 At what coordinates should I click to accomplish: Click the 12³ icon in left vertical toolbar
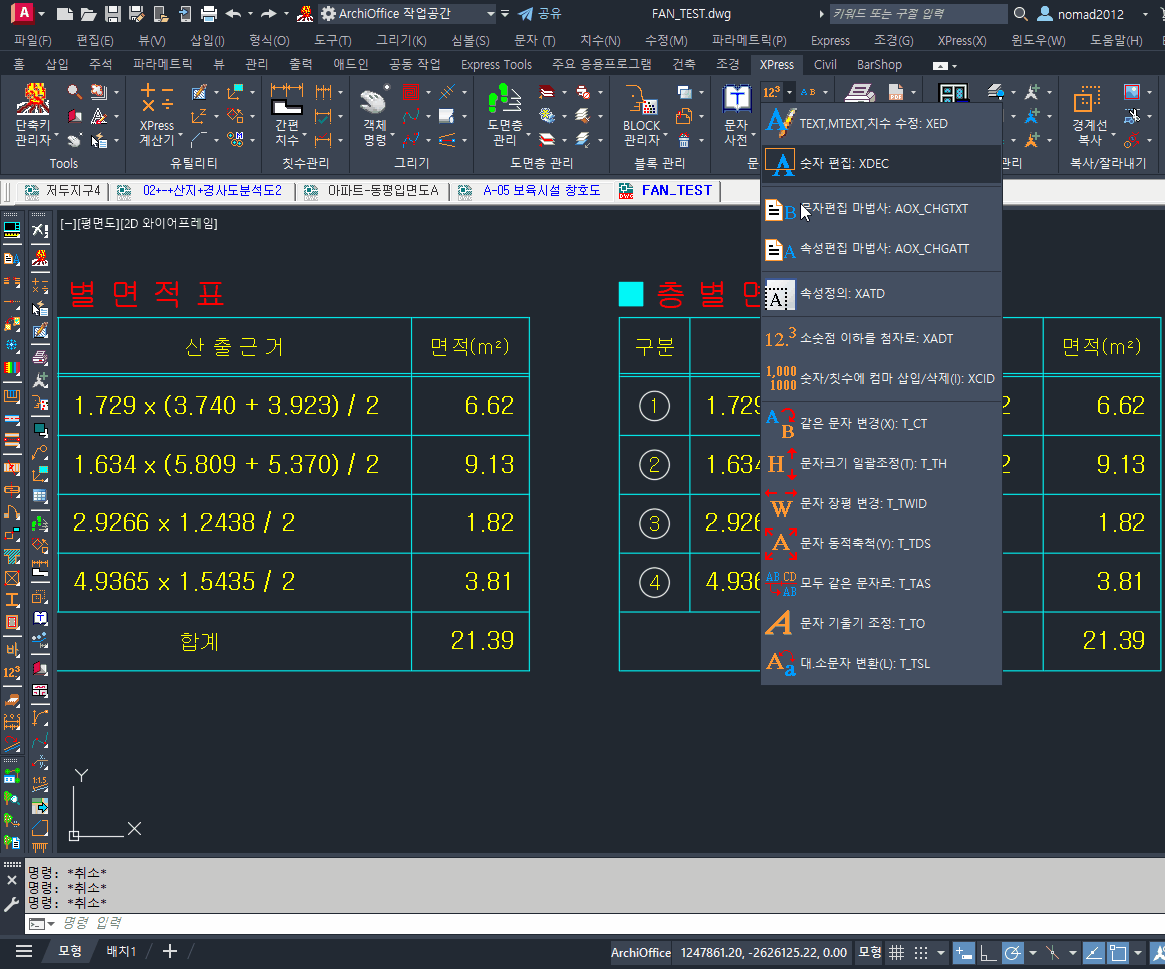[x=12, y=672]
